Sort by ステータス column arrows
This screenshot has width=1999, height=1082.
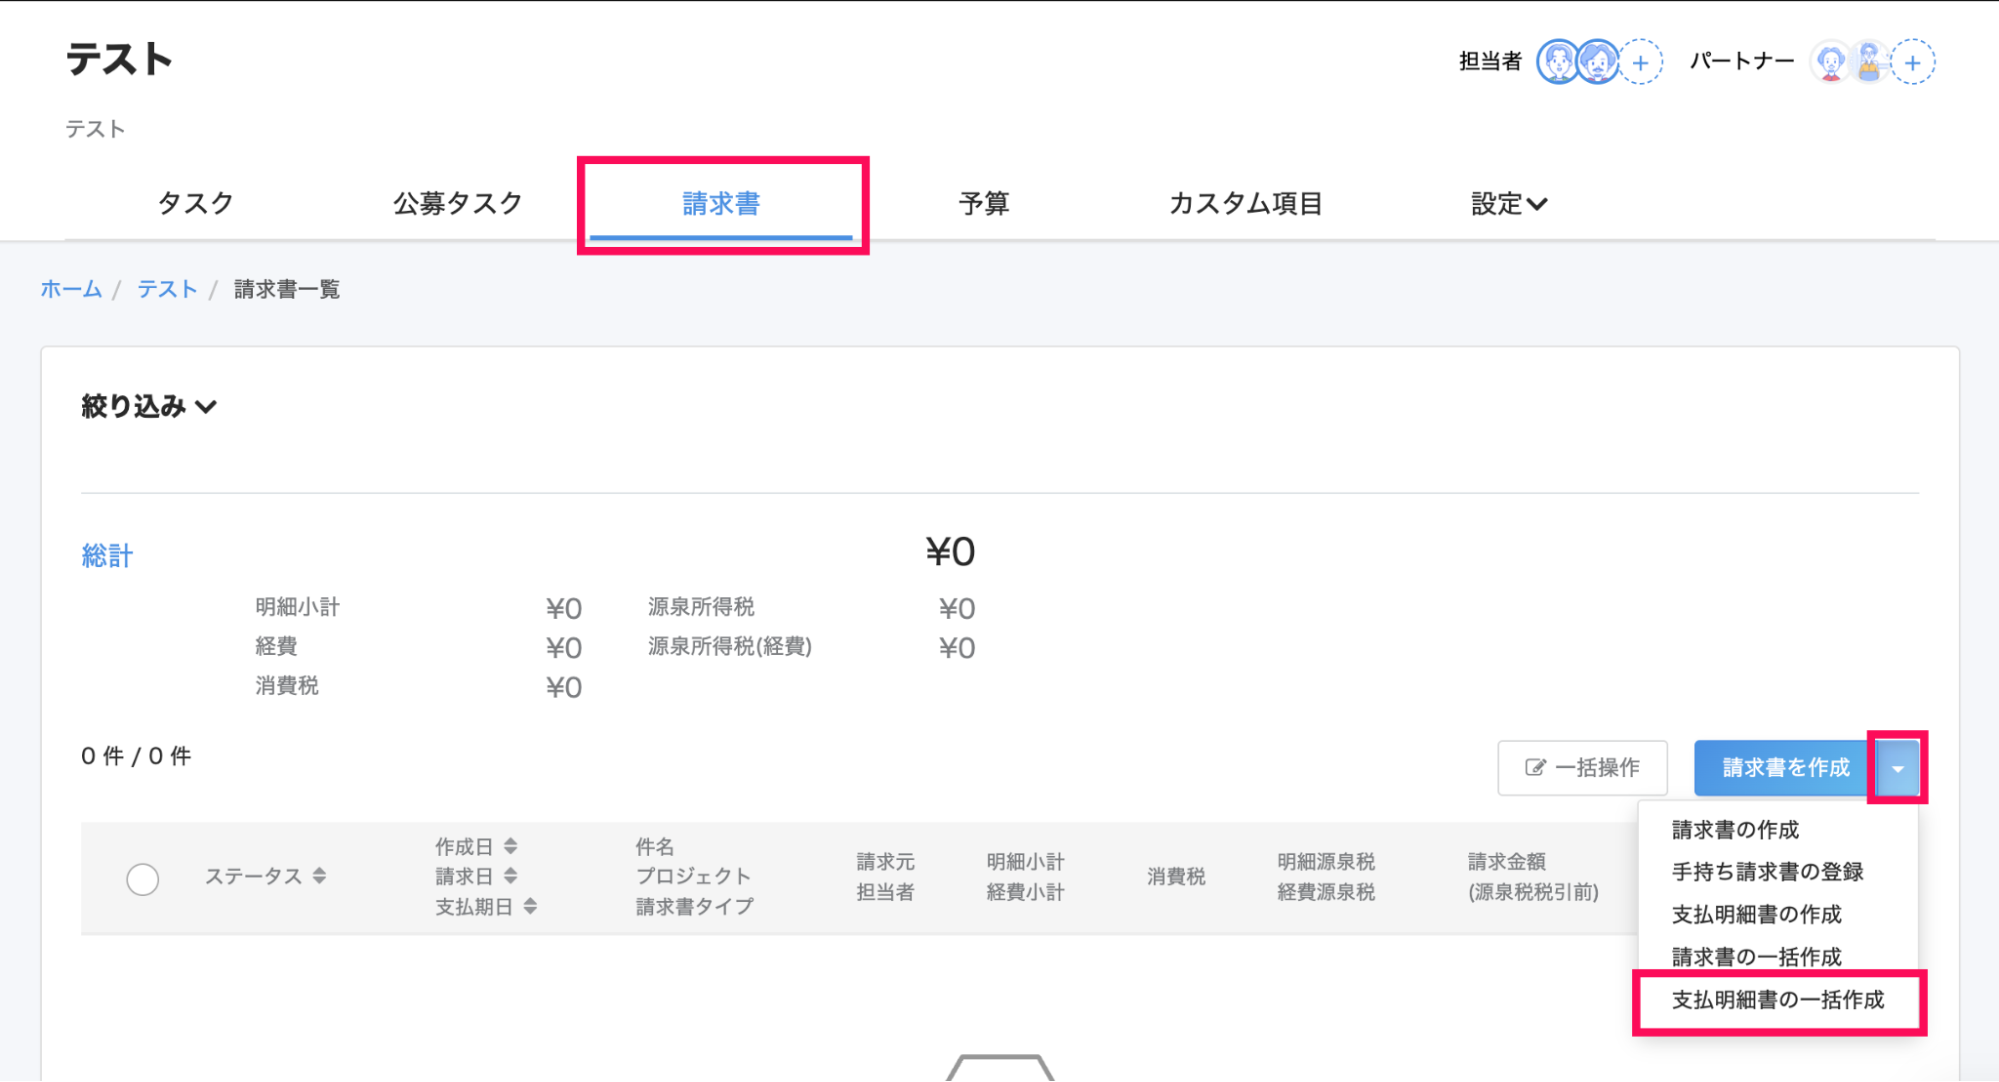(319, 876)
